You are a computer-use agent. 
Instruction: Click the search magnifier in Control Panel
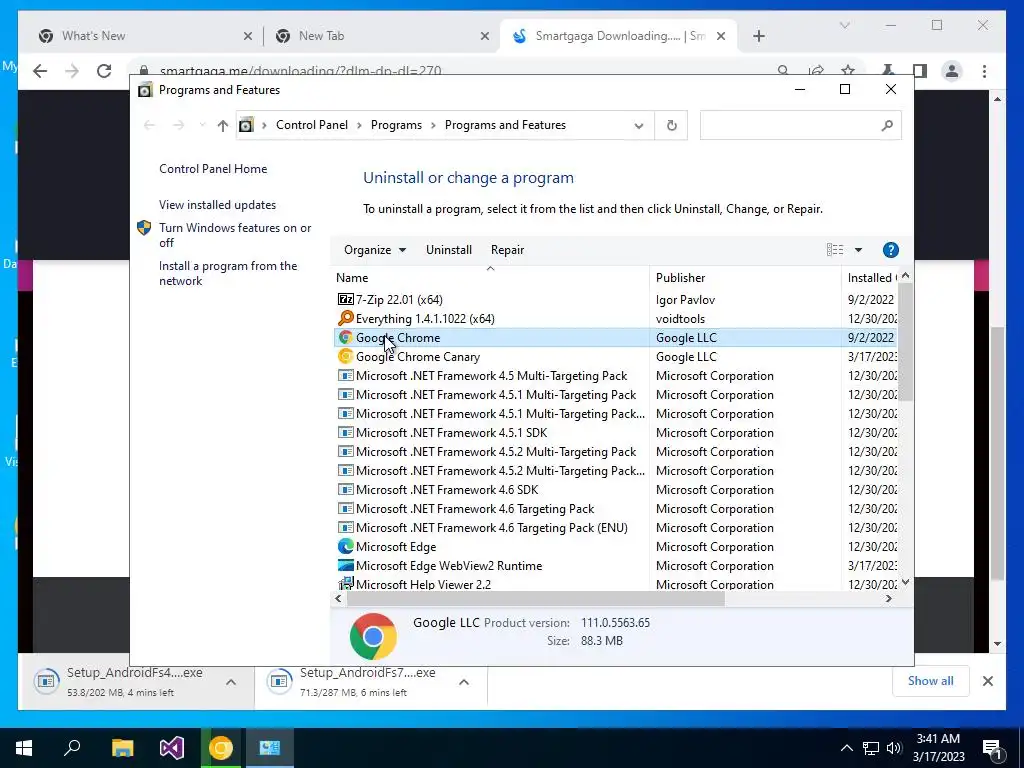pos(886,125)
